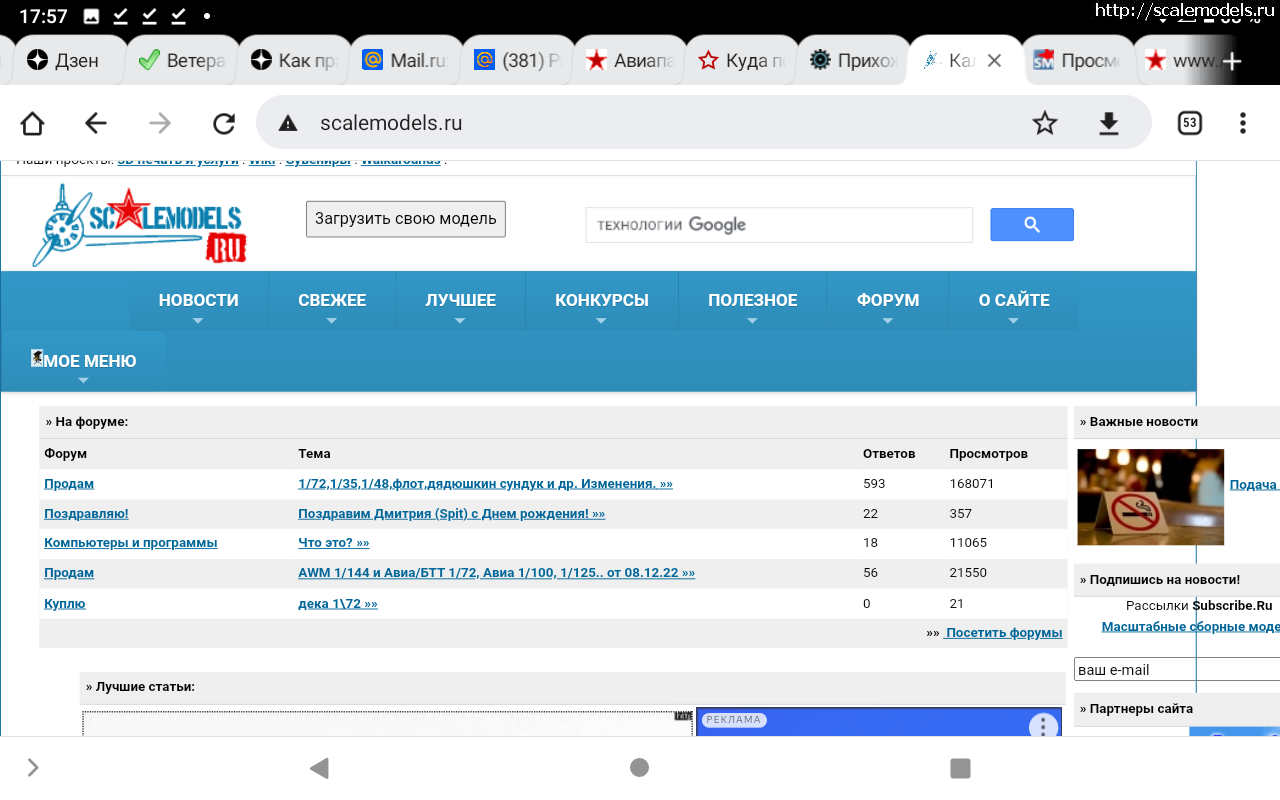Open the ad options three-dot icon
The image size is (1280, 800).
[x=1043, y=727]
